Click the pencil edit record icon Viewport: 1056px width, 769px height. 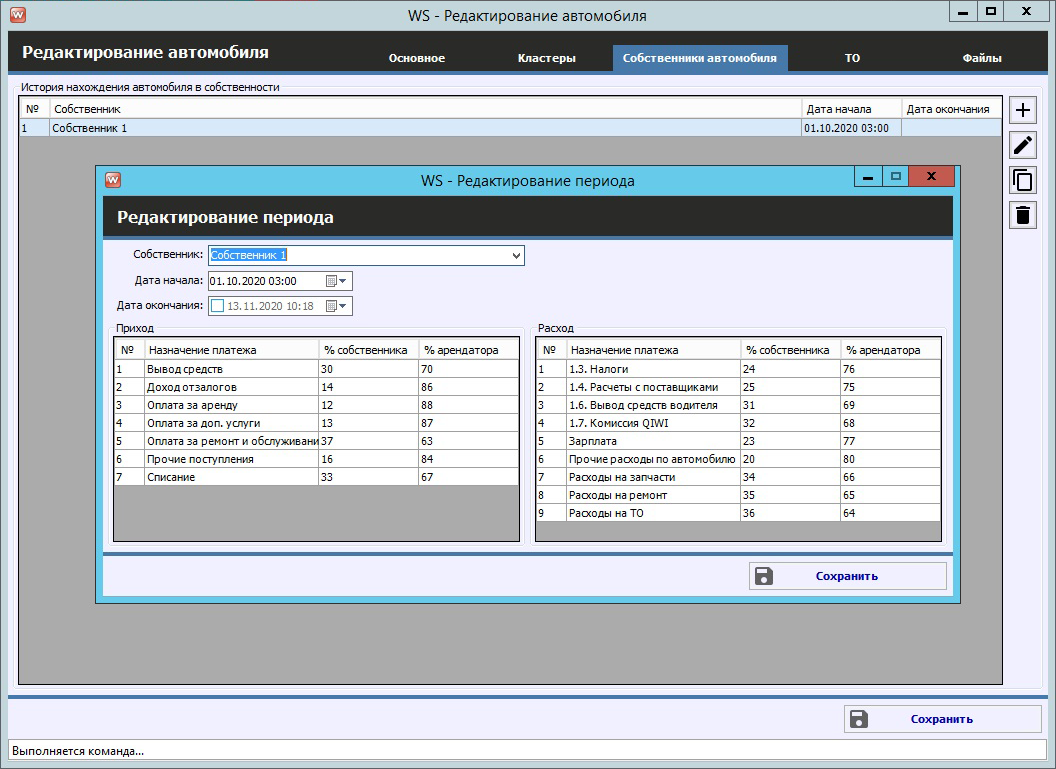(1022, 145)
